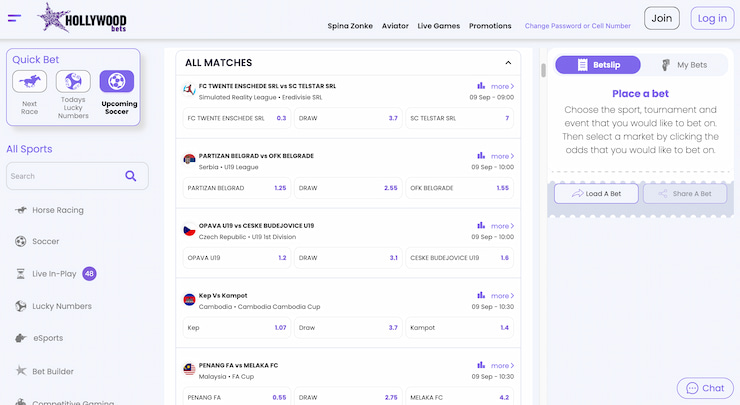Click the Eredivisie SRL league icon
Screen dimensions: 740x405
pos(189,89)
